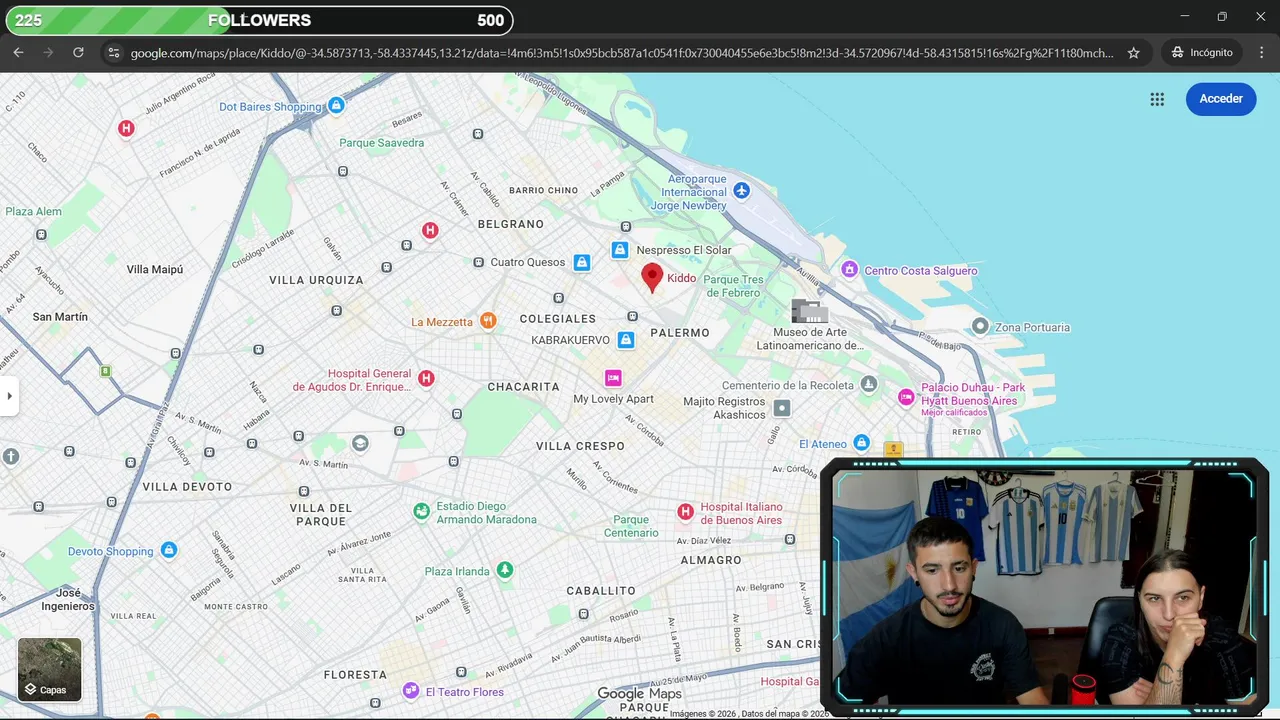Click the ALMAGRO neighborhood label
Viewport: 1280px width, 720px height.
711,561
